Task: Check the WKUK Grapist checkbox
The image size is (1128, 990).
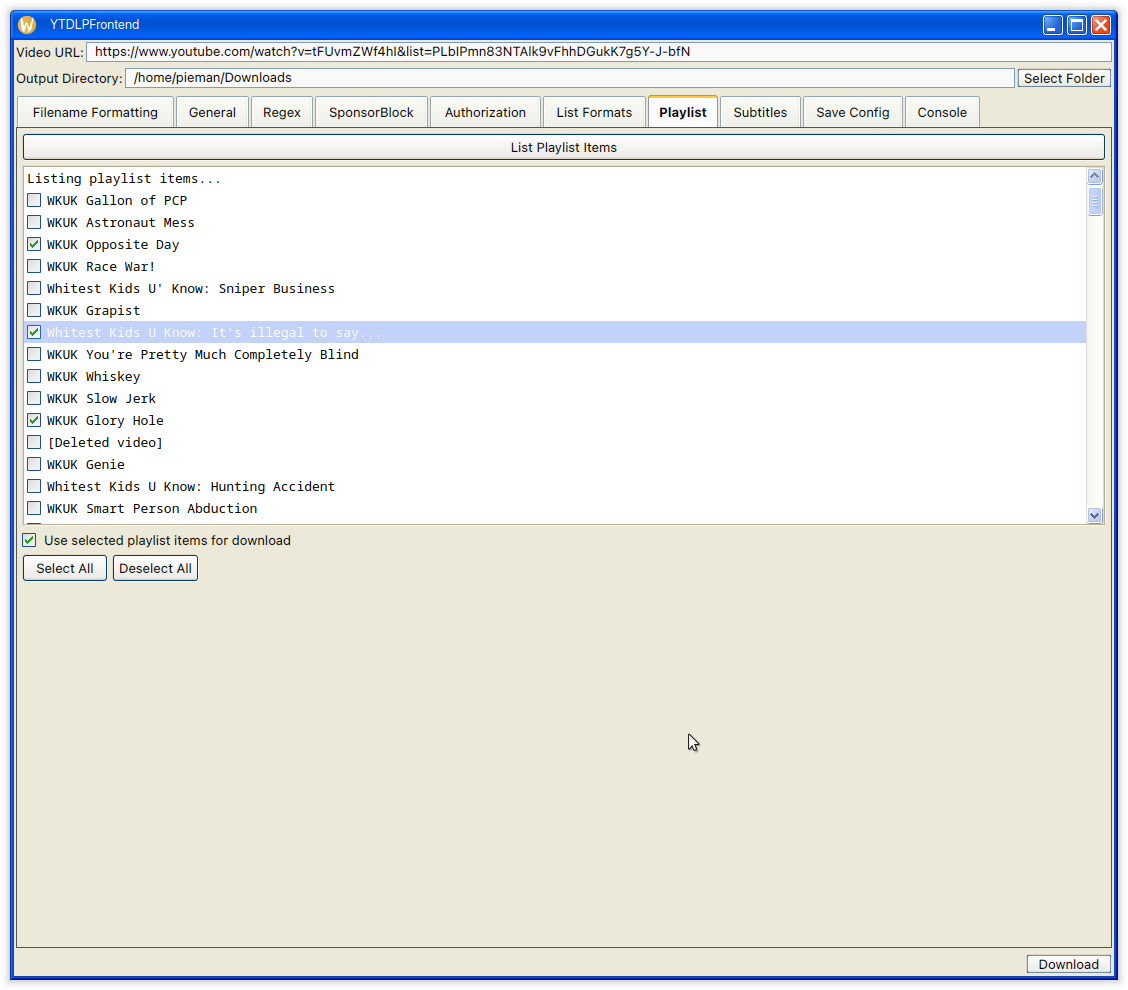Action: [x=34, y=310]
